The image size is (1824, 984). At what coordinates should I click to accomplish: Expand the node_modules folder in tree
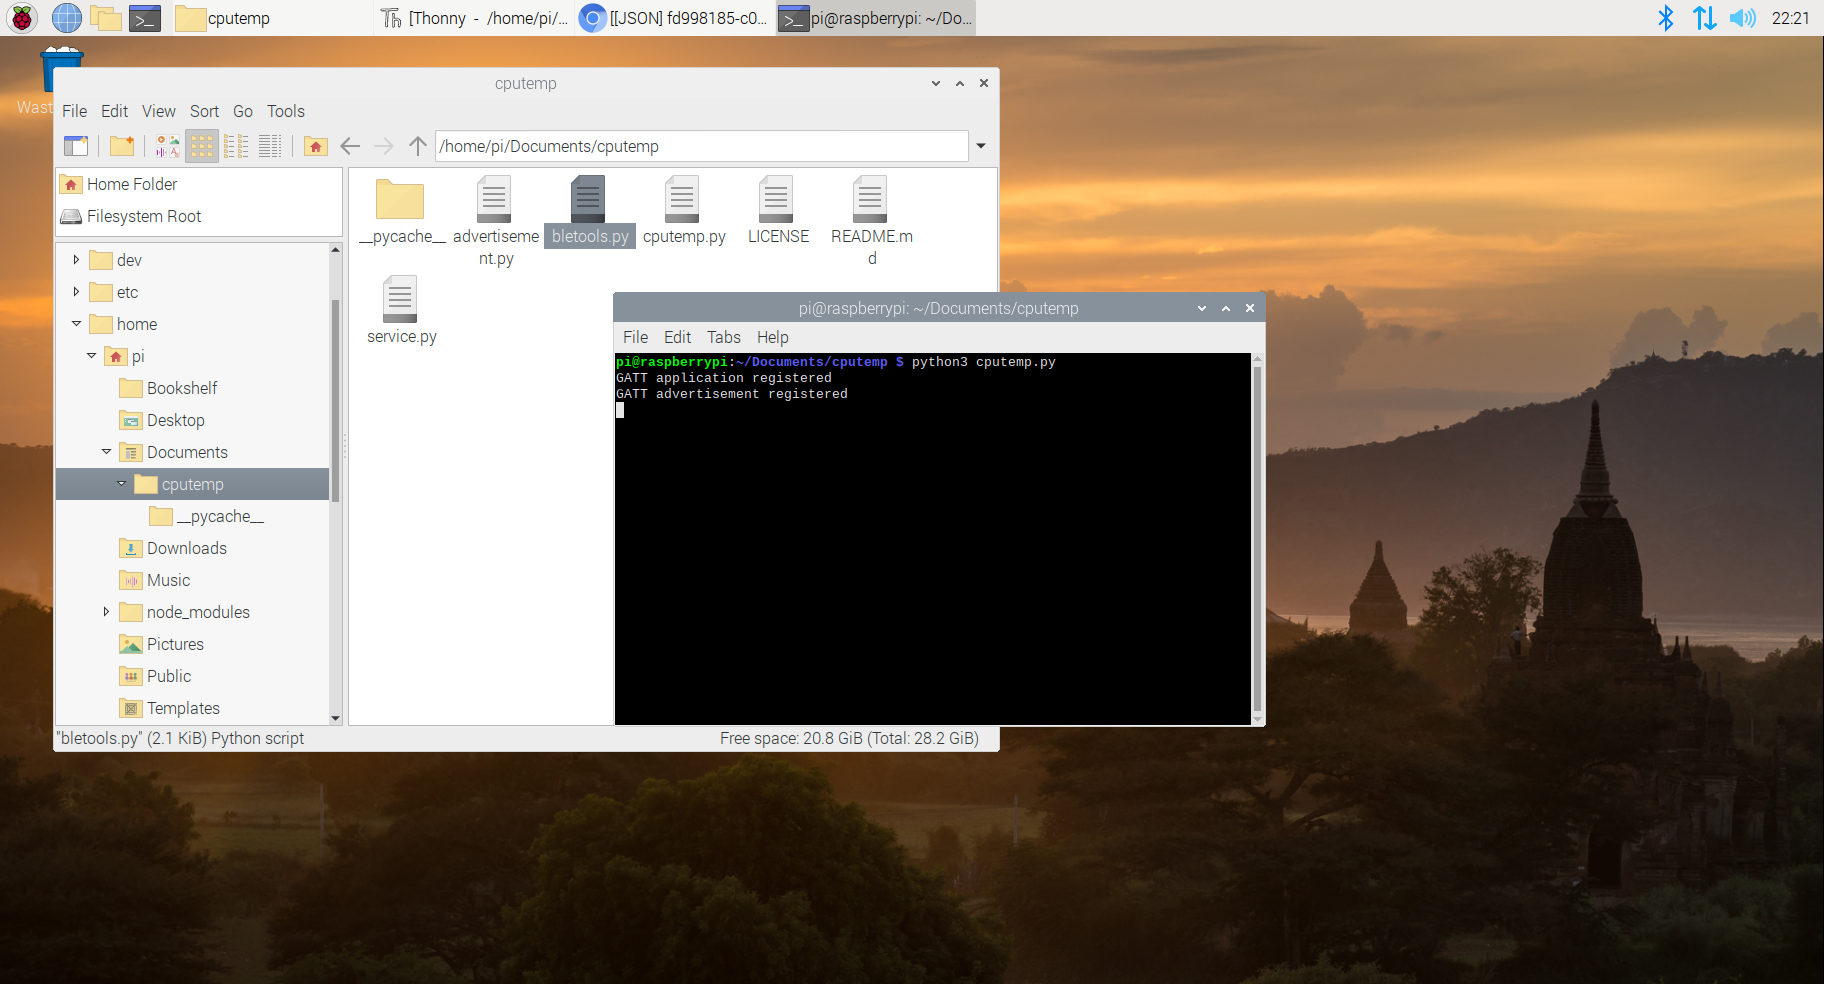coord(106,611)
